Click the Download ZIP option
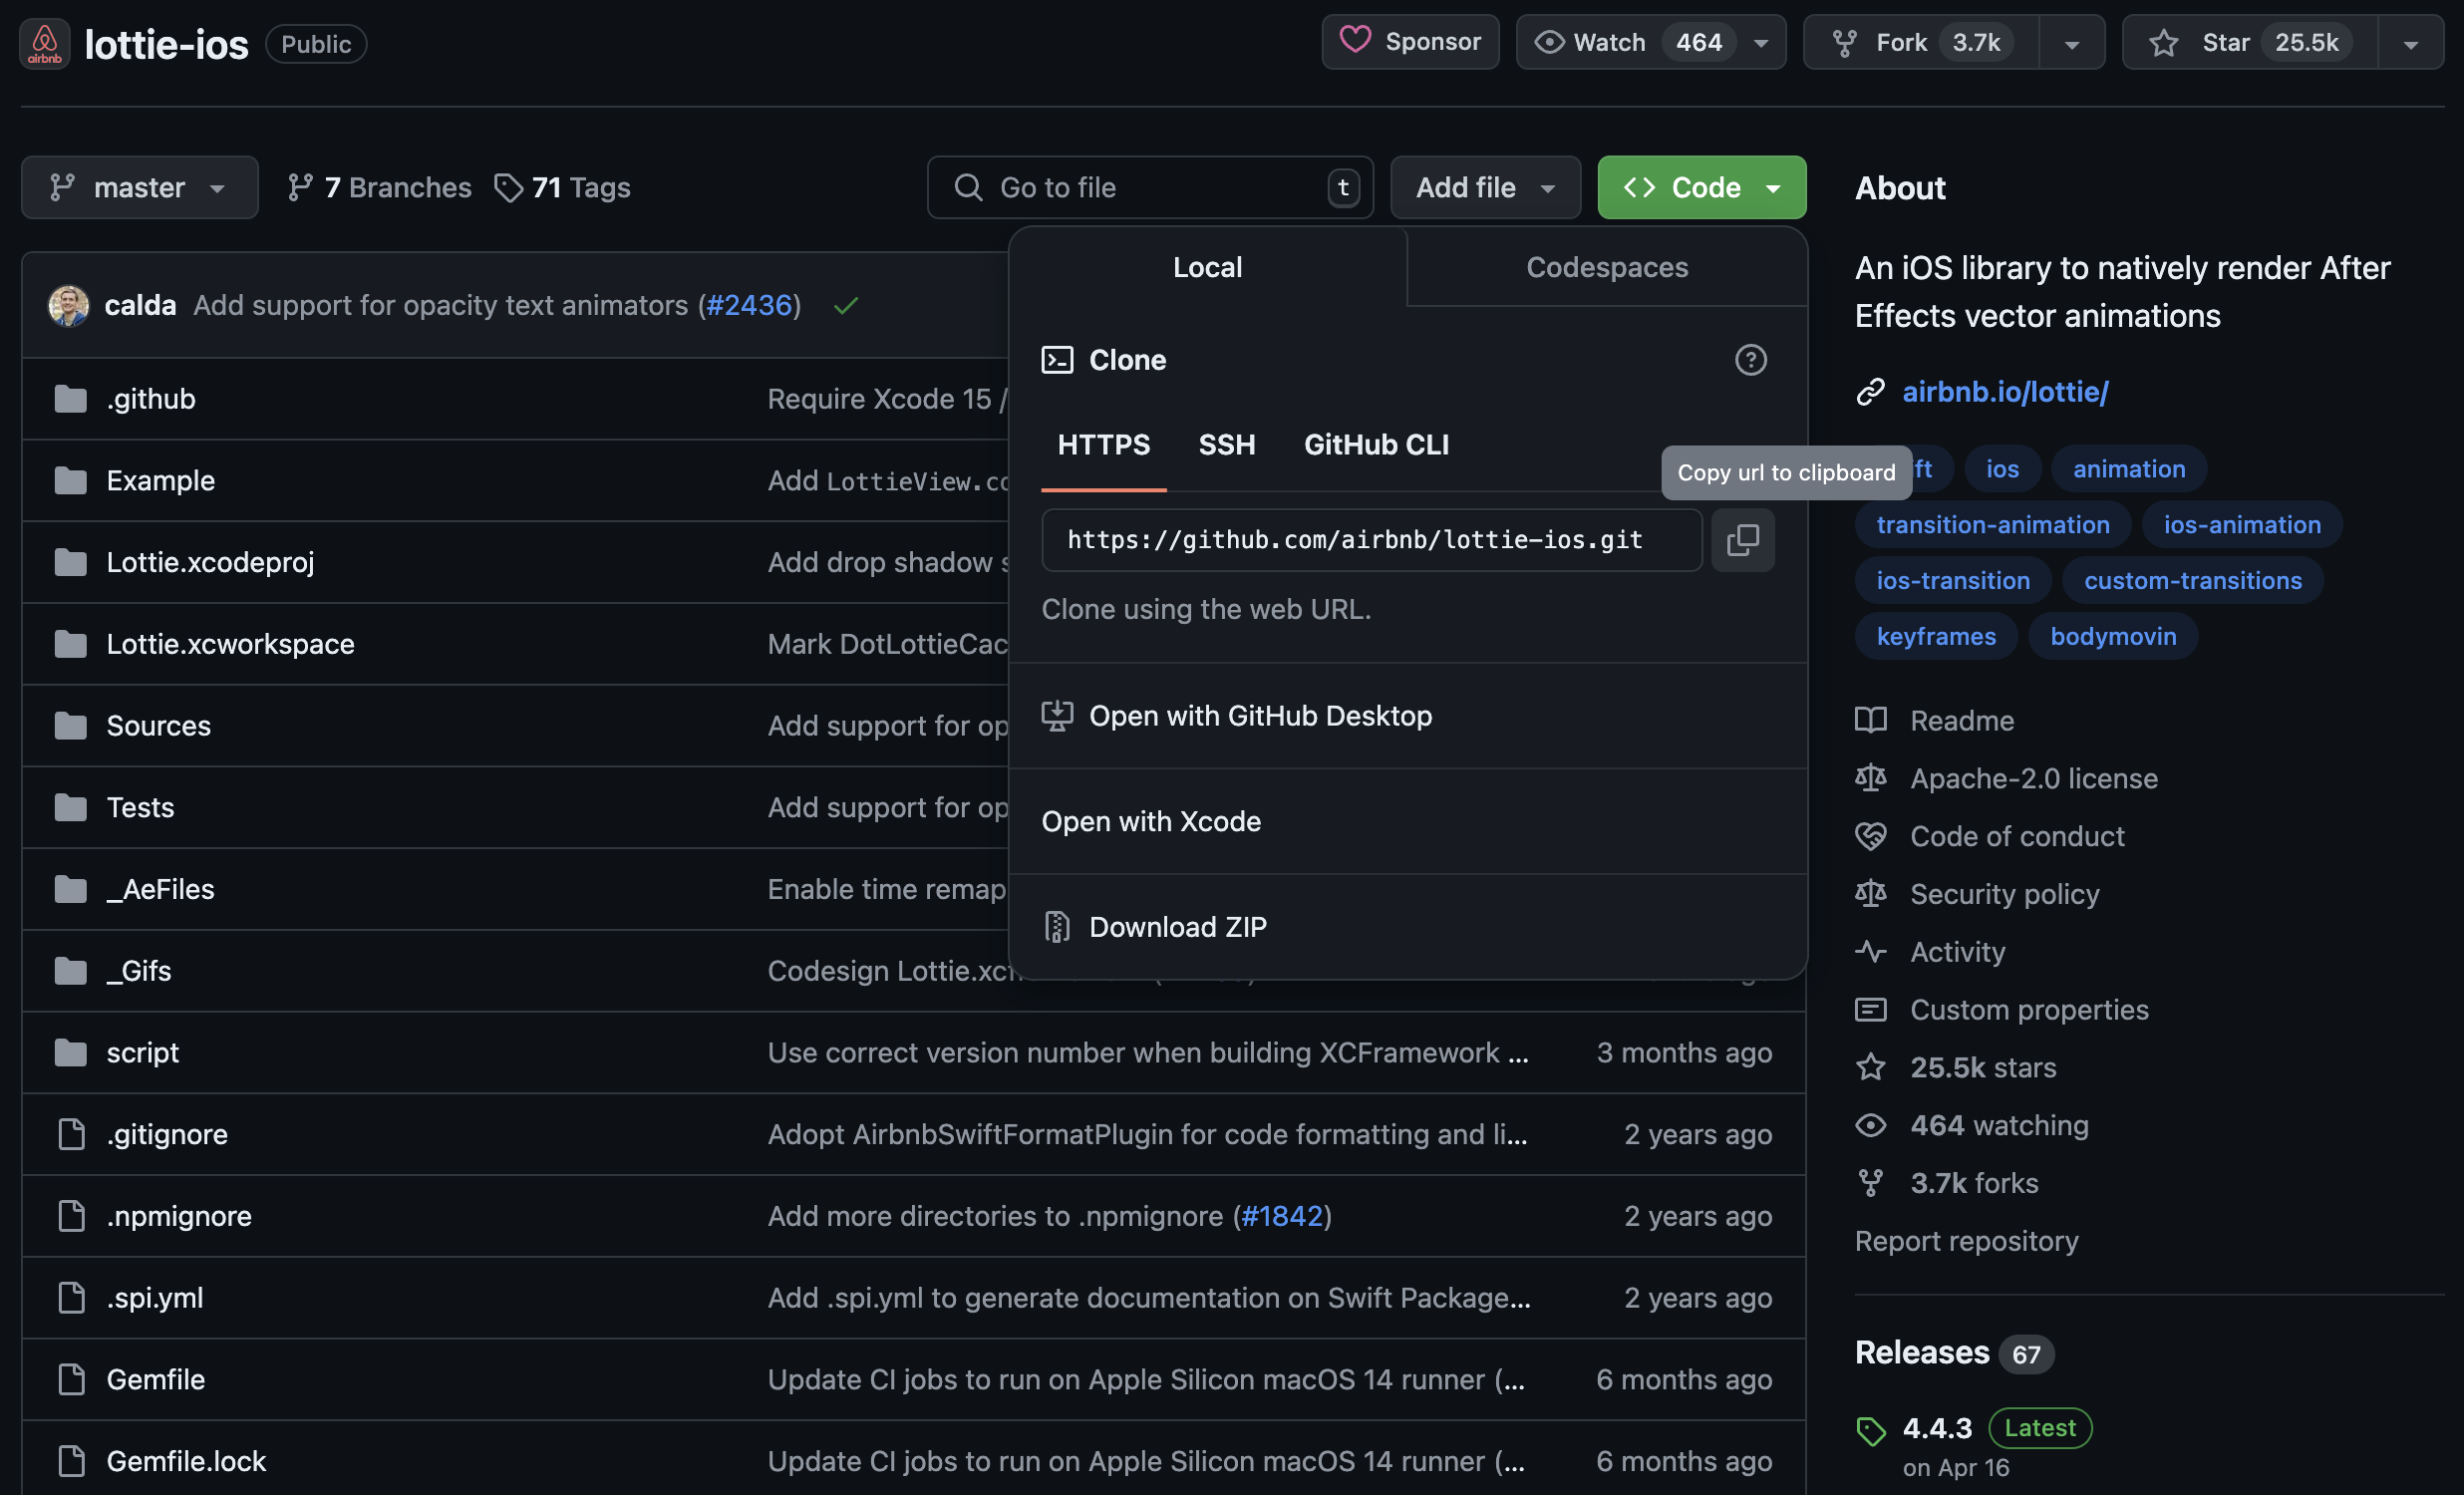The width and height of the screenshot is (2464, 1495). tap(1177, 927)
